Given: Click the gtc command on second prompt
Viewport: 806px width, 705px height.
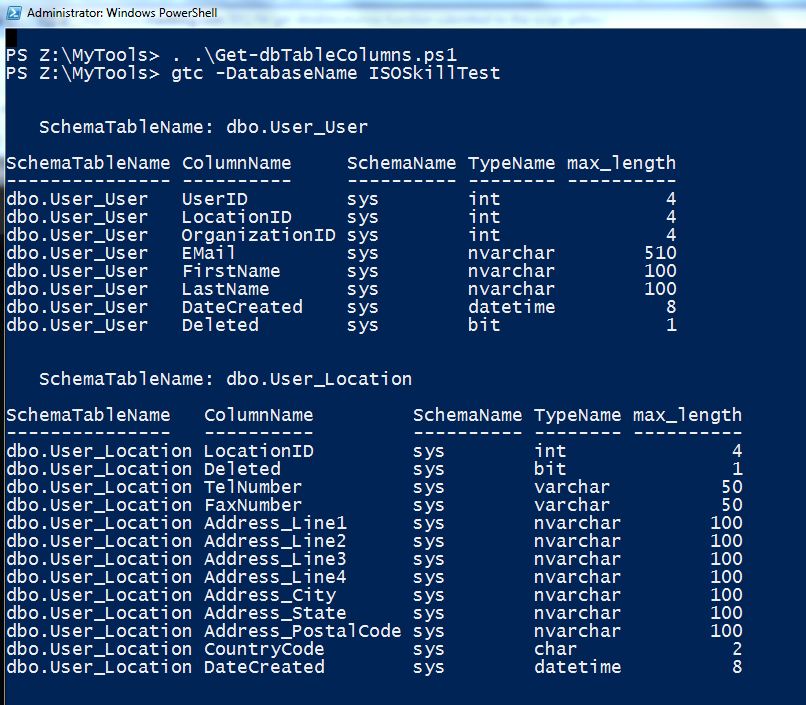Looking at the screenshot, I should 187,73.
